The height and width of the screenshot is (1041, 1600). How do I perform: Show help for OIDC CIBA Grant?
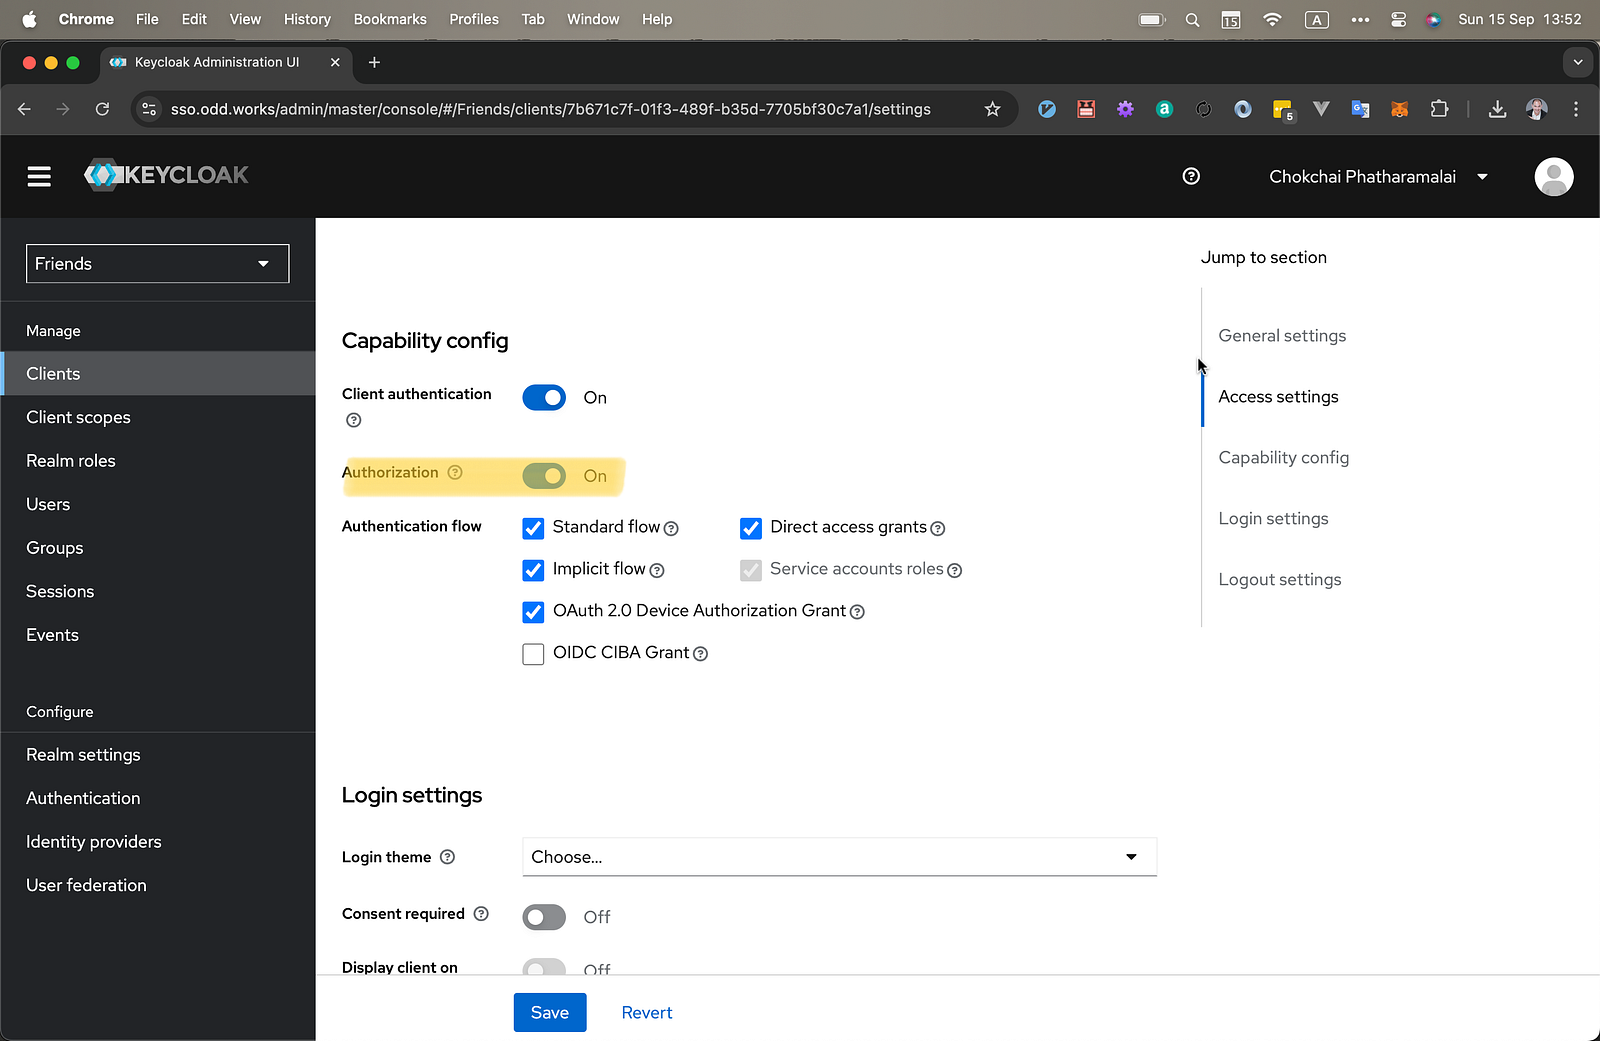[701, 654]
